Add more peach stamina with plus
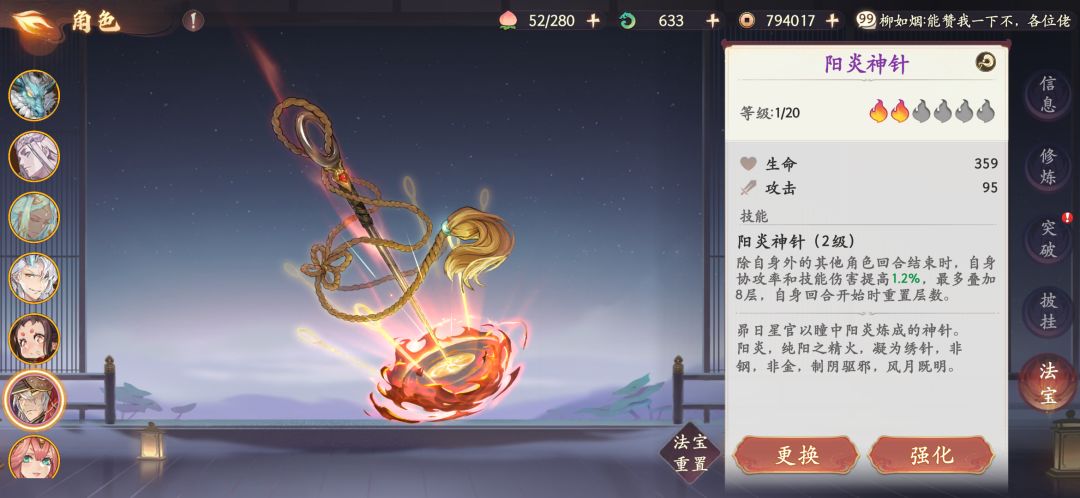 click(x=593, y=21)
